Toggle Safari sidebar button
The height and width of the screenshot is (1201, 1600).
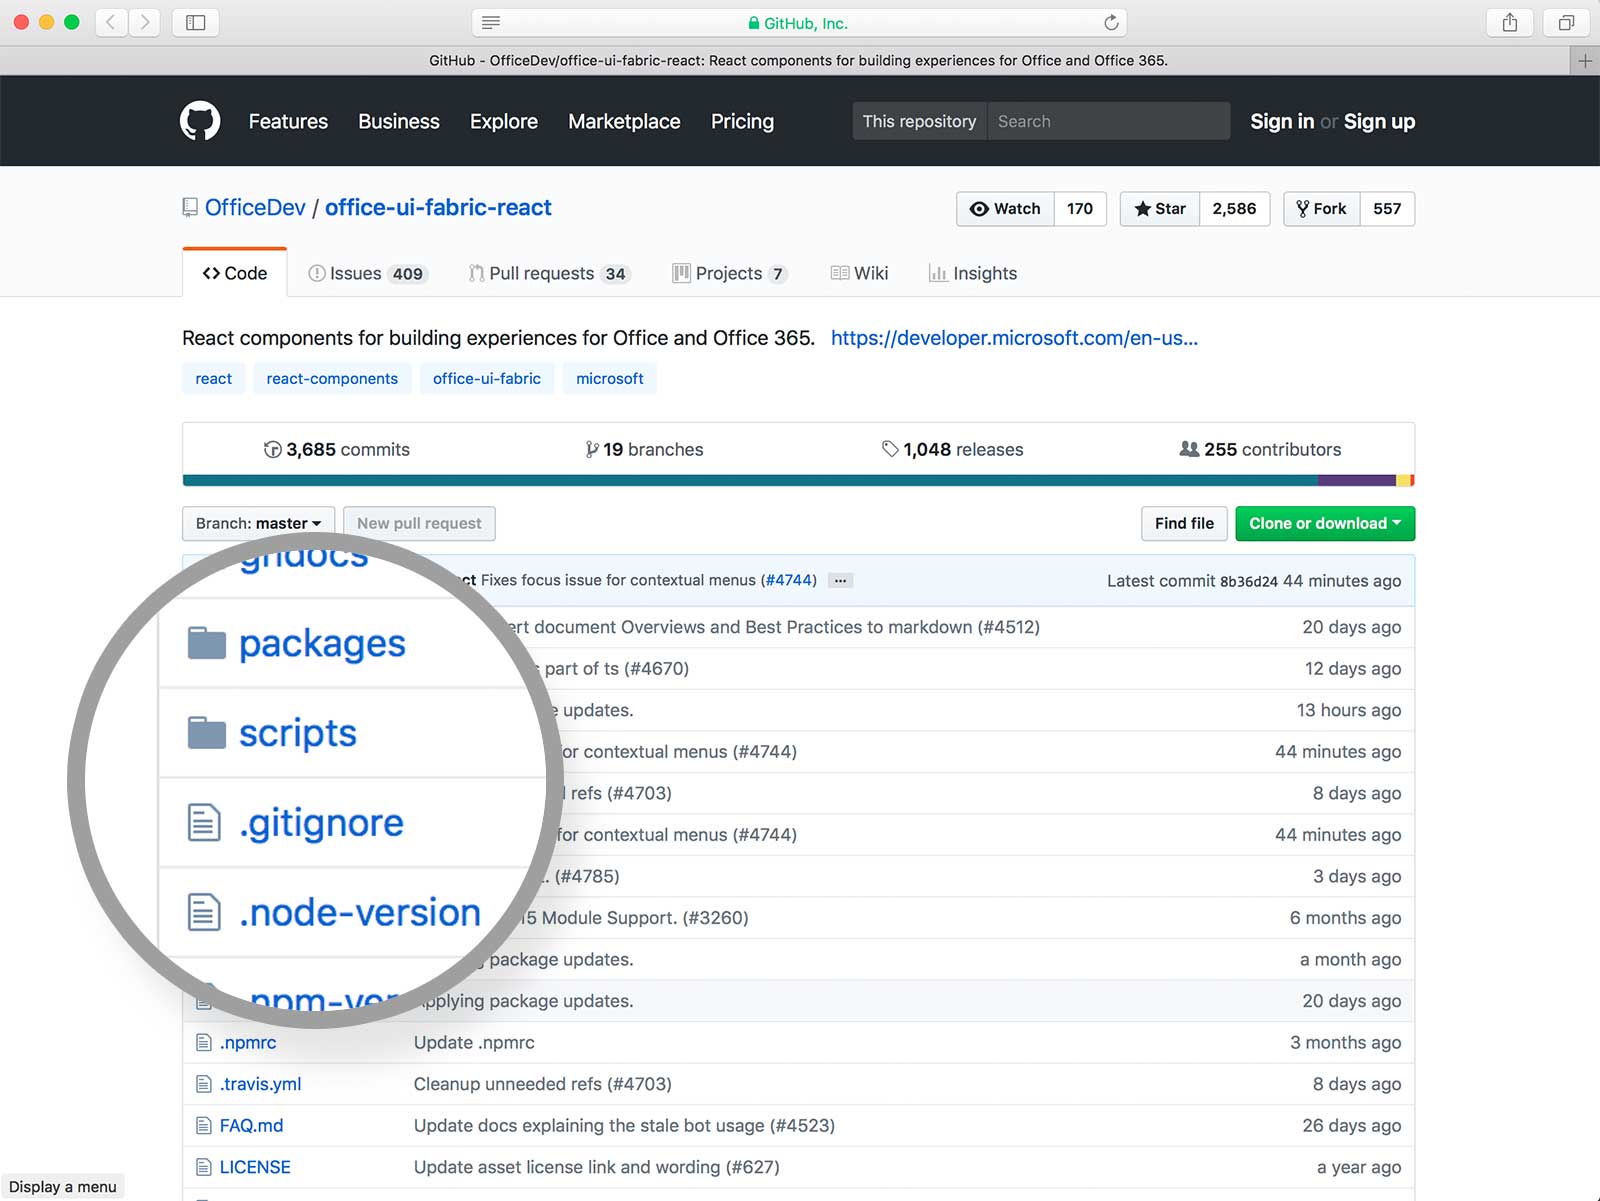196,22
